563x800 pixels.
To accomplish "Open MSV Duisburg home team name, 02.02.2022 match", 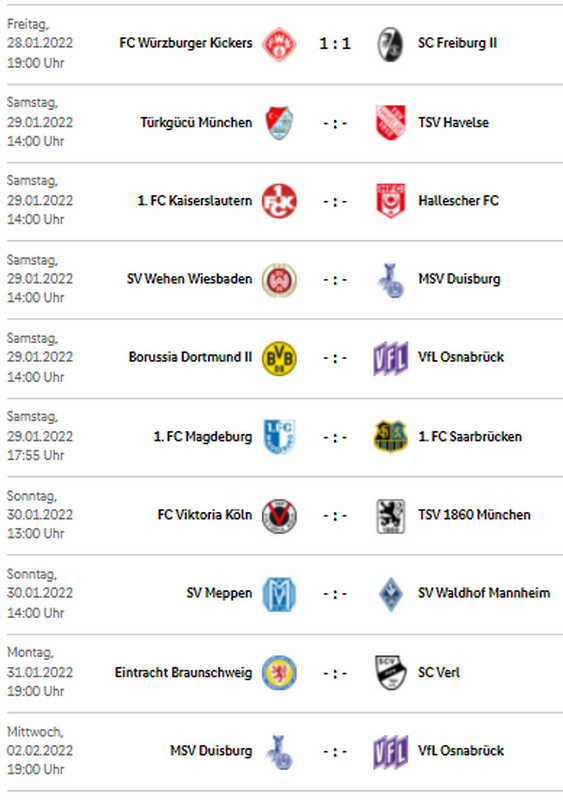I will click(x=211, y=751).
